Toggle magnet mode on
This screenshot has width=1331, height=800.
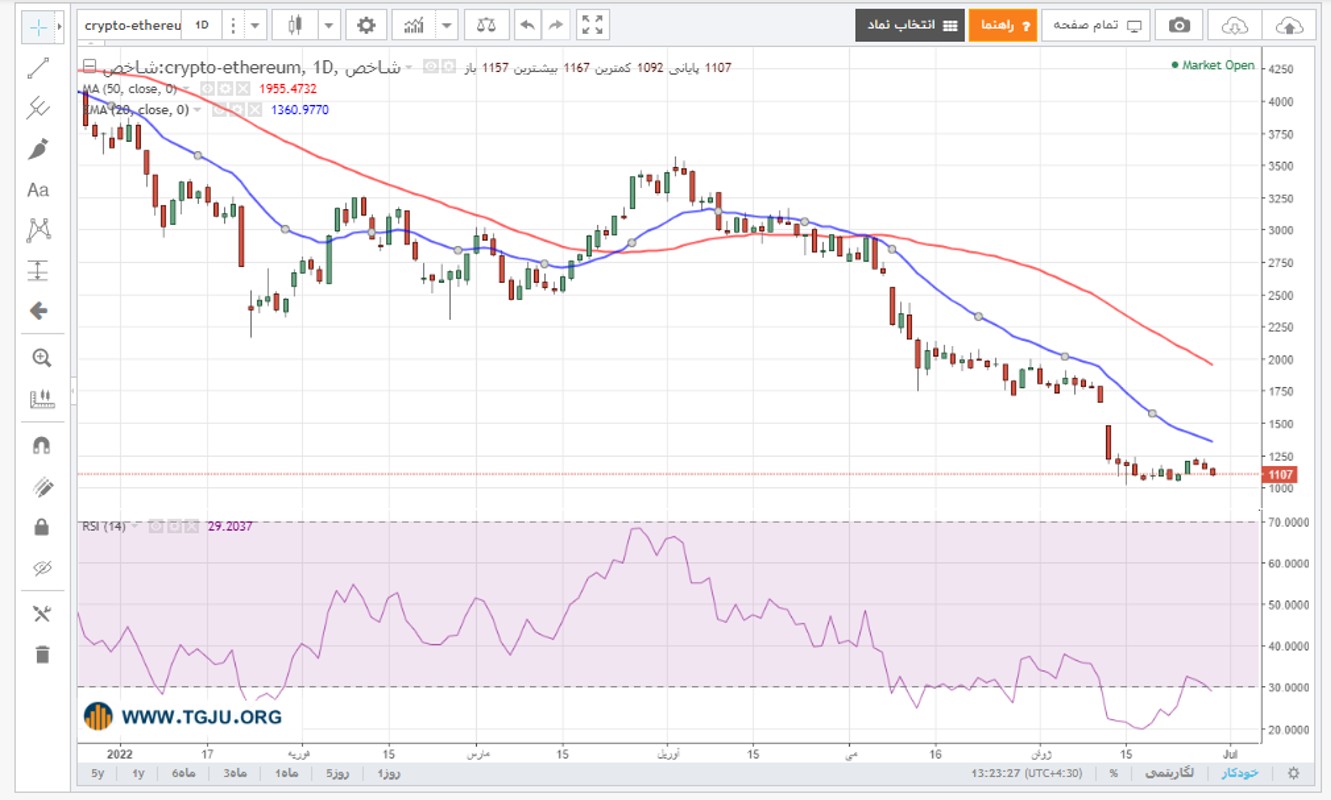(x=41, y=446)
